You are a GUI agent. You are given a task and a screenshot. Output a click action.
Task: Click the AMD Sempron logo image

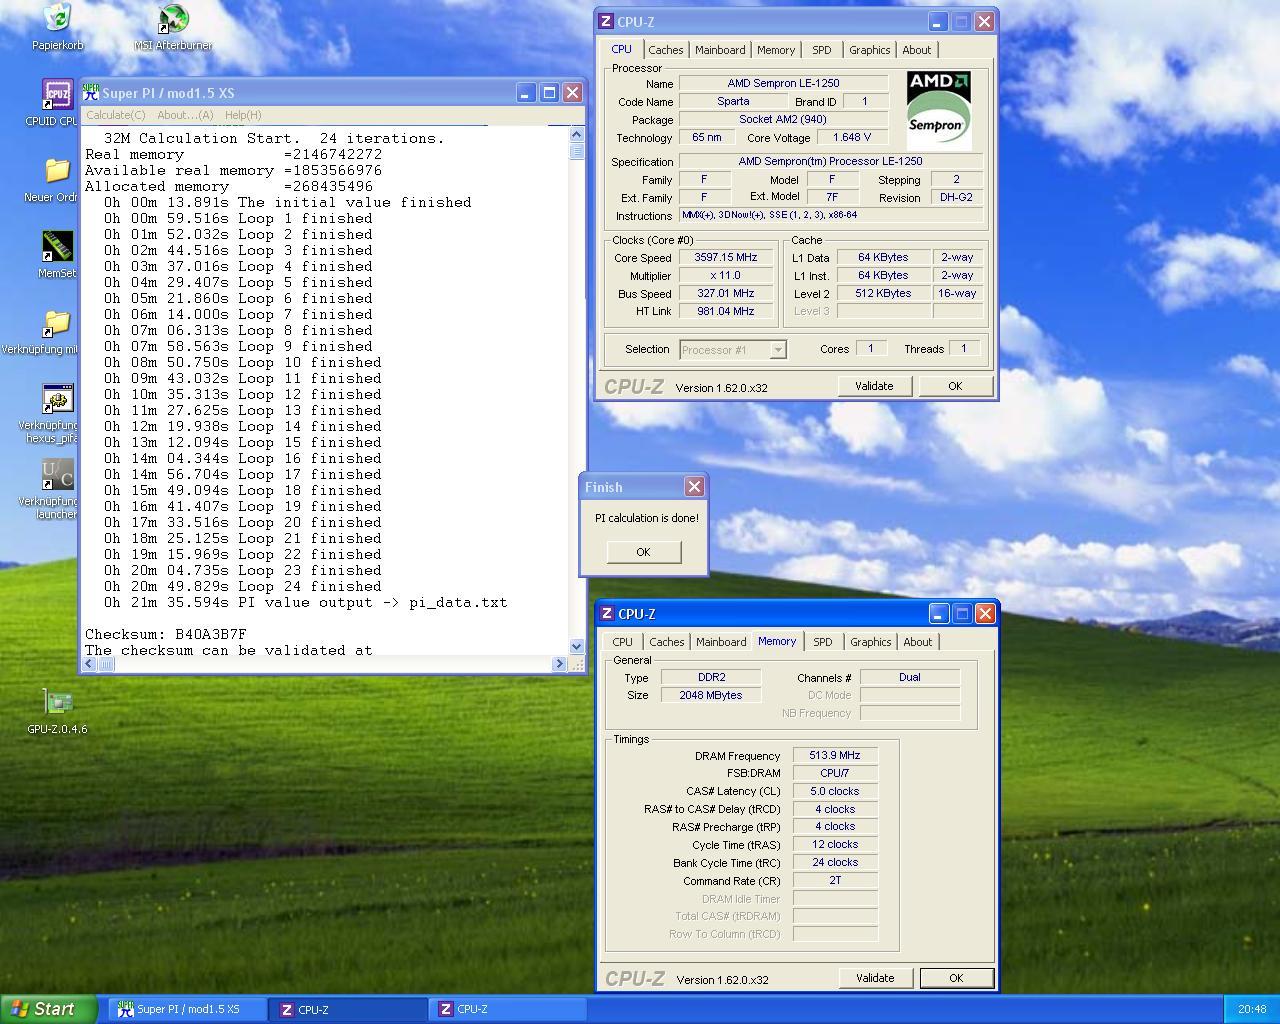tap(939, 110)
